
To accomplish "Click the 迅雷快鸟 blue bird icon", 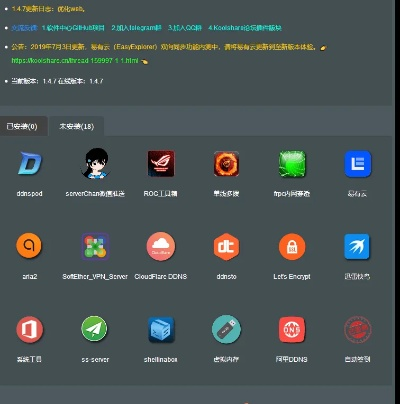I will click(357, 246).
